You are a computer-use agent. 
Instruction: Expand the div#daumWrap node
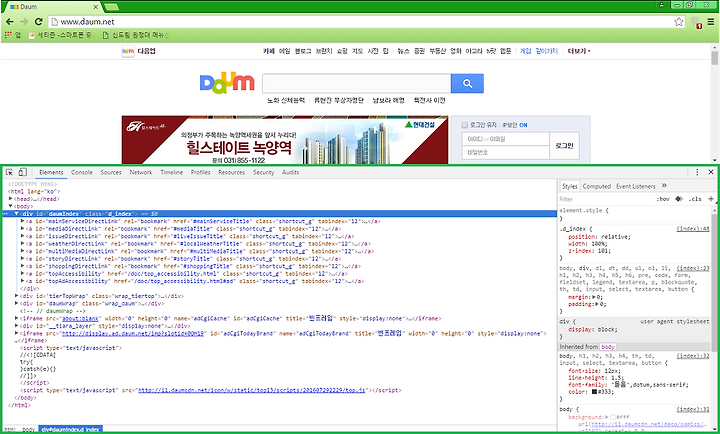(x=17, y=304)
